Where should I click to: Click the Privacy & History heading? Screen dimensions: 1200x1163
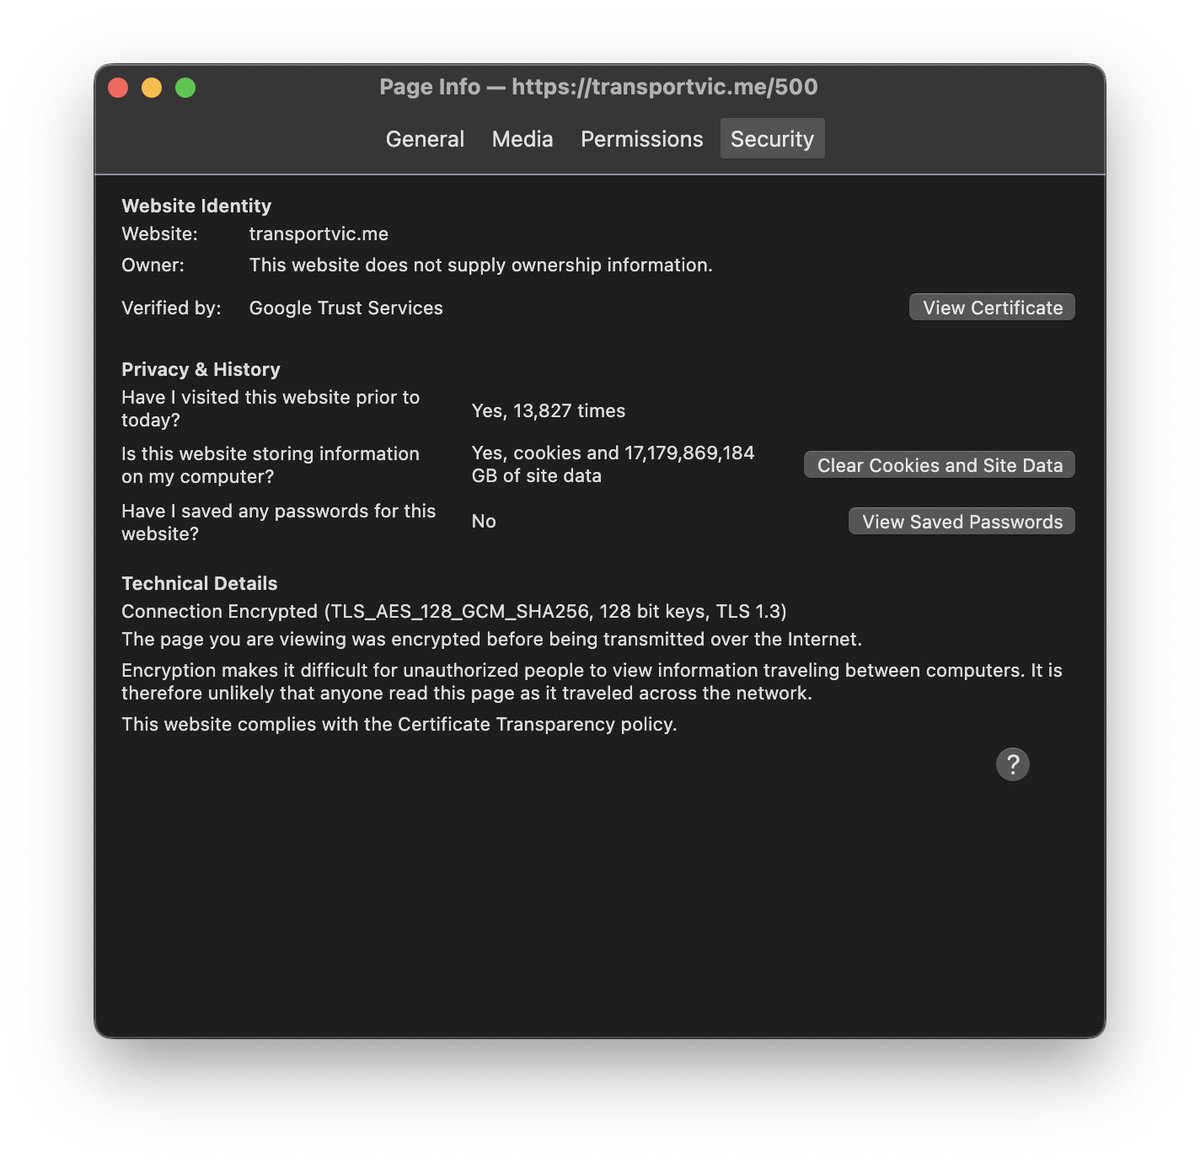pyautogui.click(x=201, y=369)
